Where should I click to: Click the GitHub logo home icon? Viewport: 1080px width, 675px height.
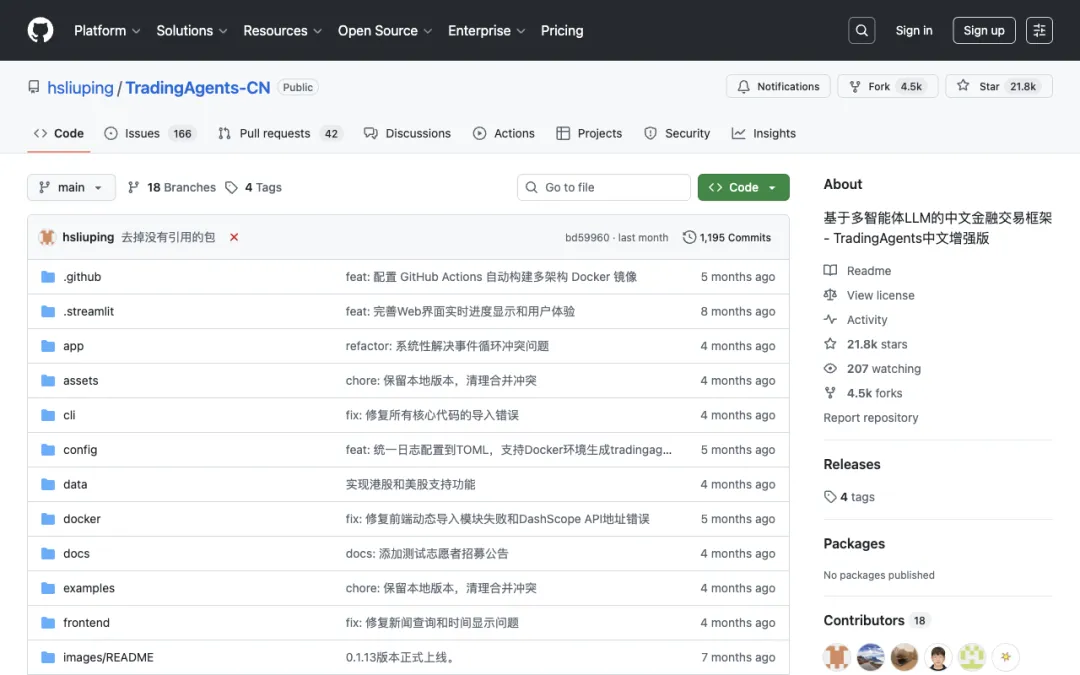(x=41, y=30)
